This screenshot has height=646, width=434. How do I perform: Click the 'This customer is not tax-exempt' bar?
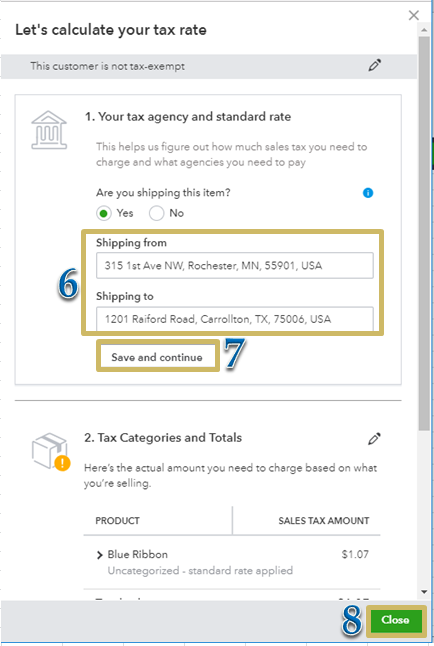(209, 66)
